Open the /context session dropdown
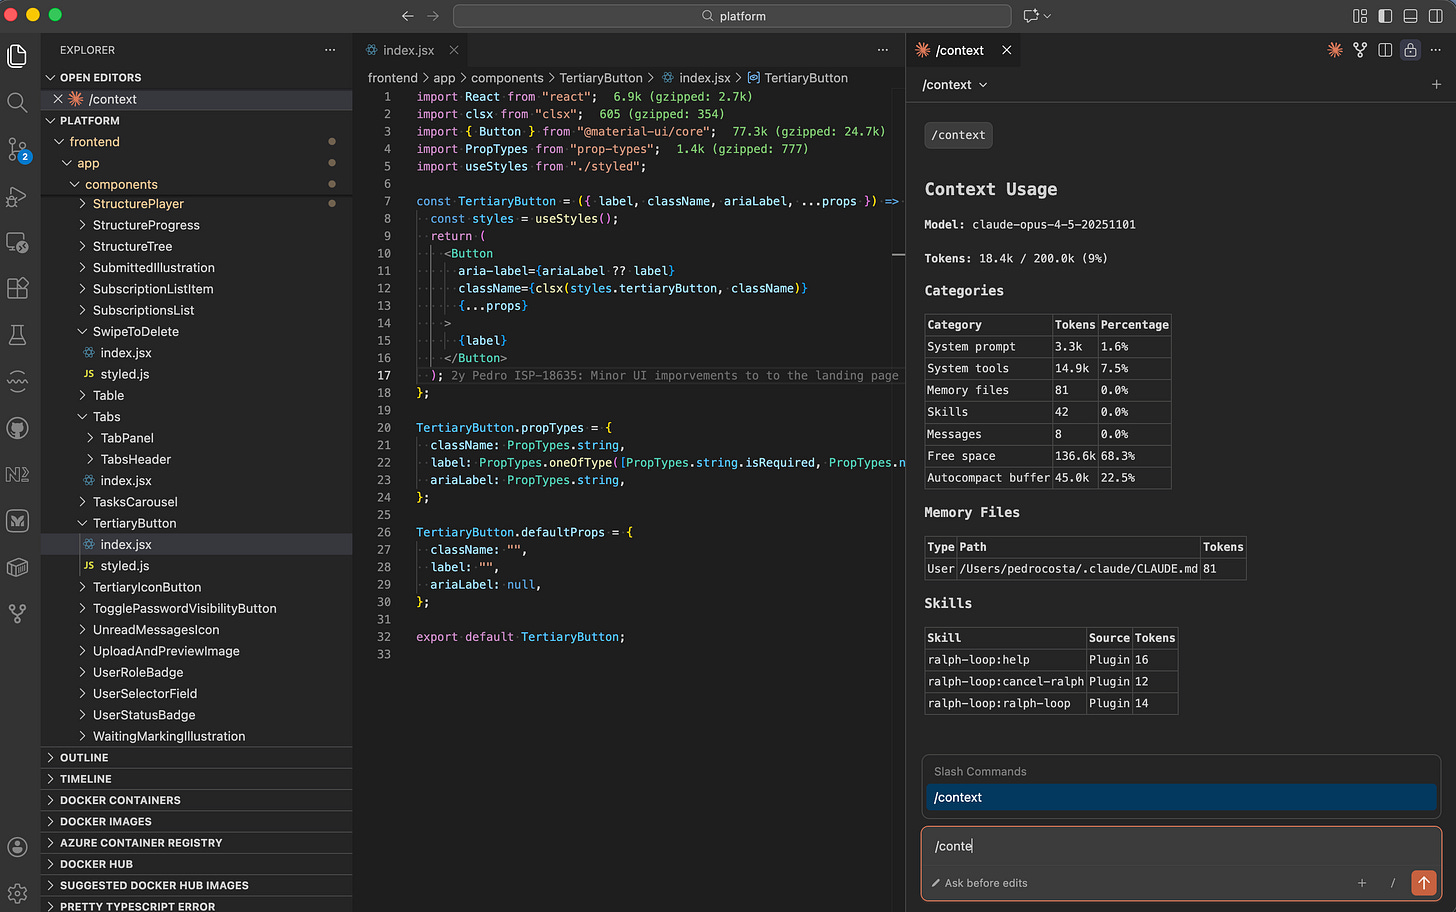This screenshot has height=912, width=1456. click(955, 85)
